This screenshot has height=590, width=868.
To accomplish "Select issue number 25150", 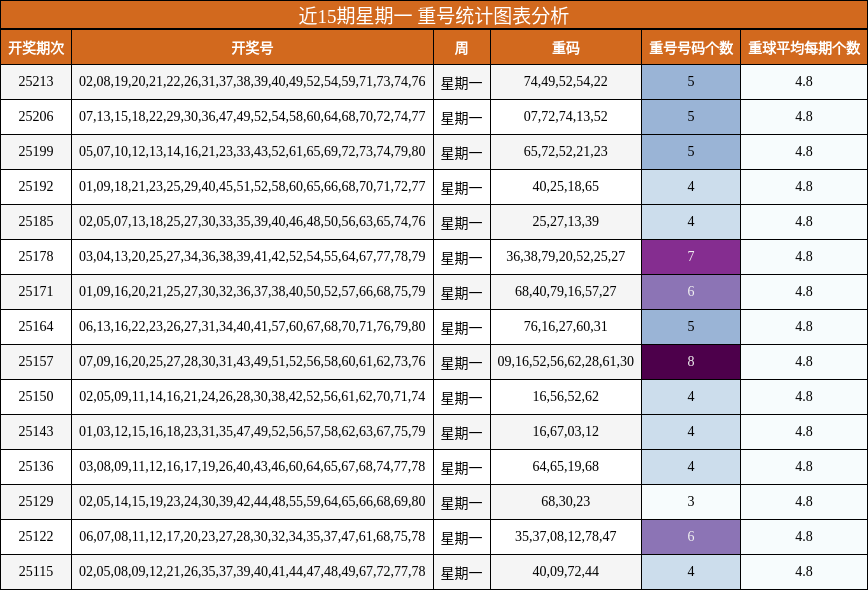I will (x=36, y=396).
